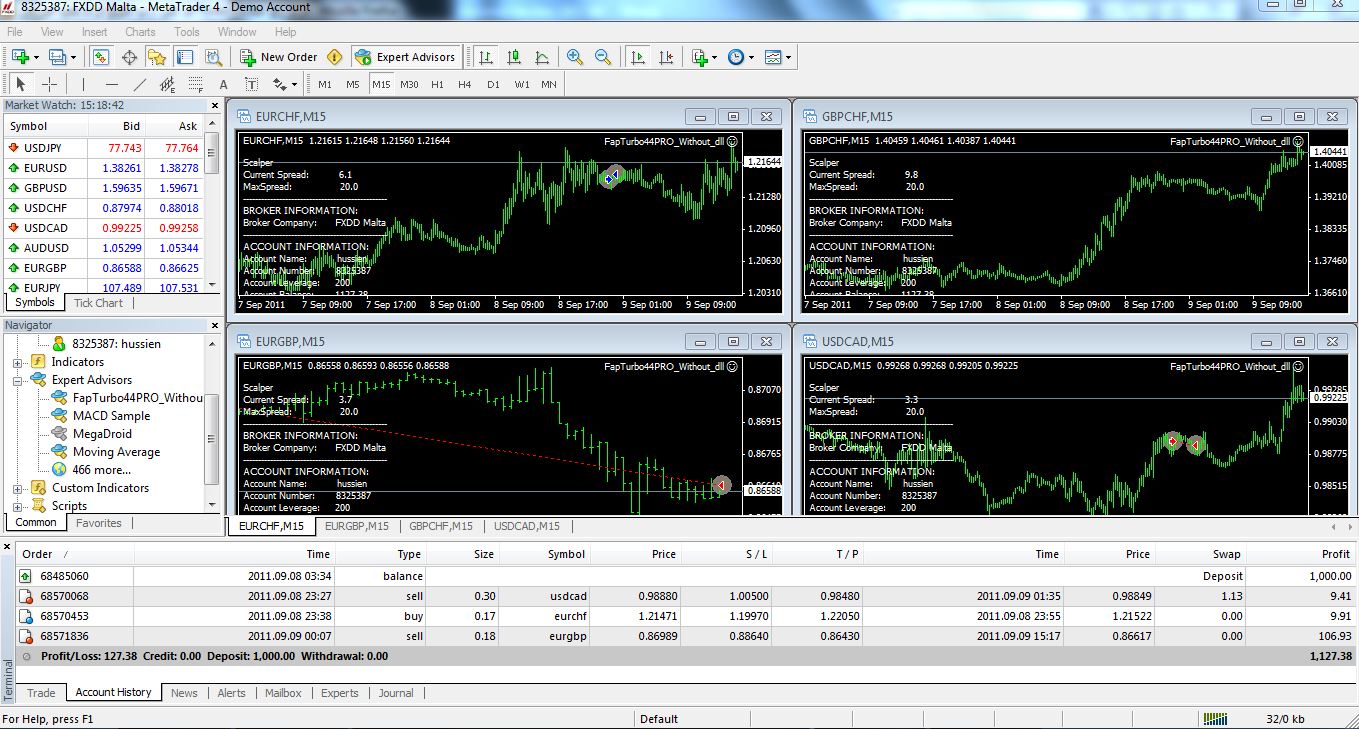Expand the Scripts tree node
1359x729 pixels.
(18, 506)
